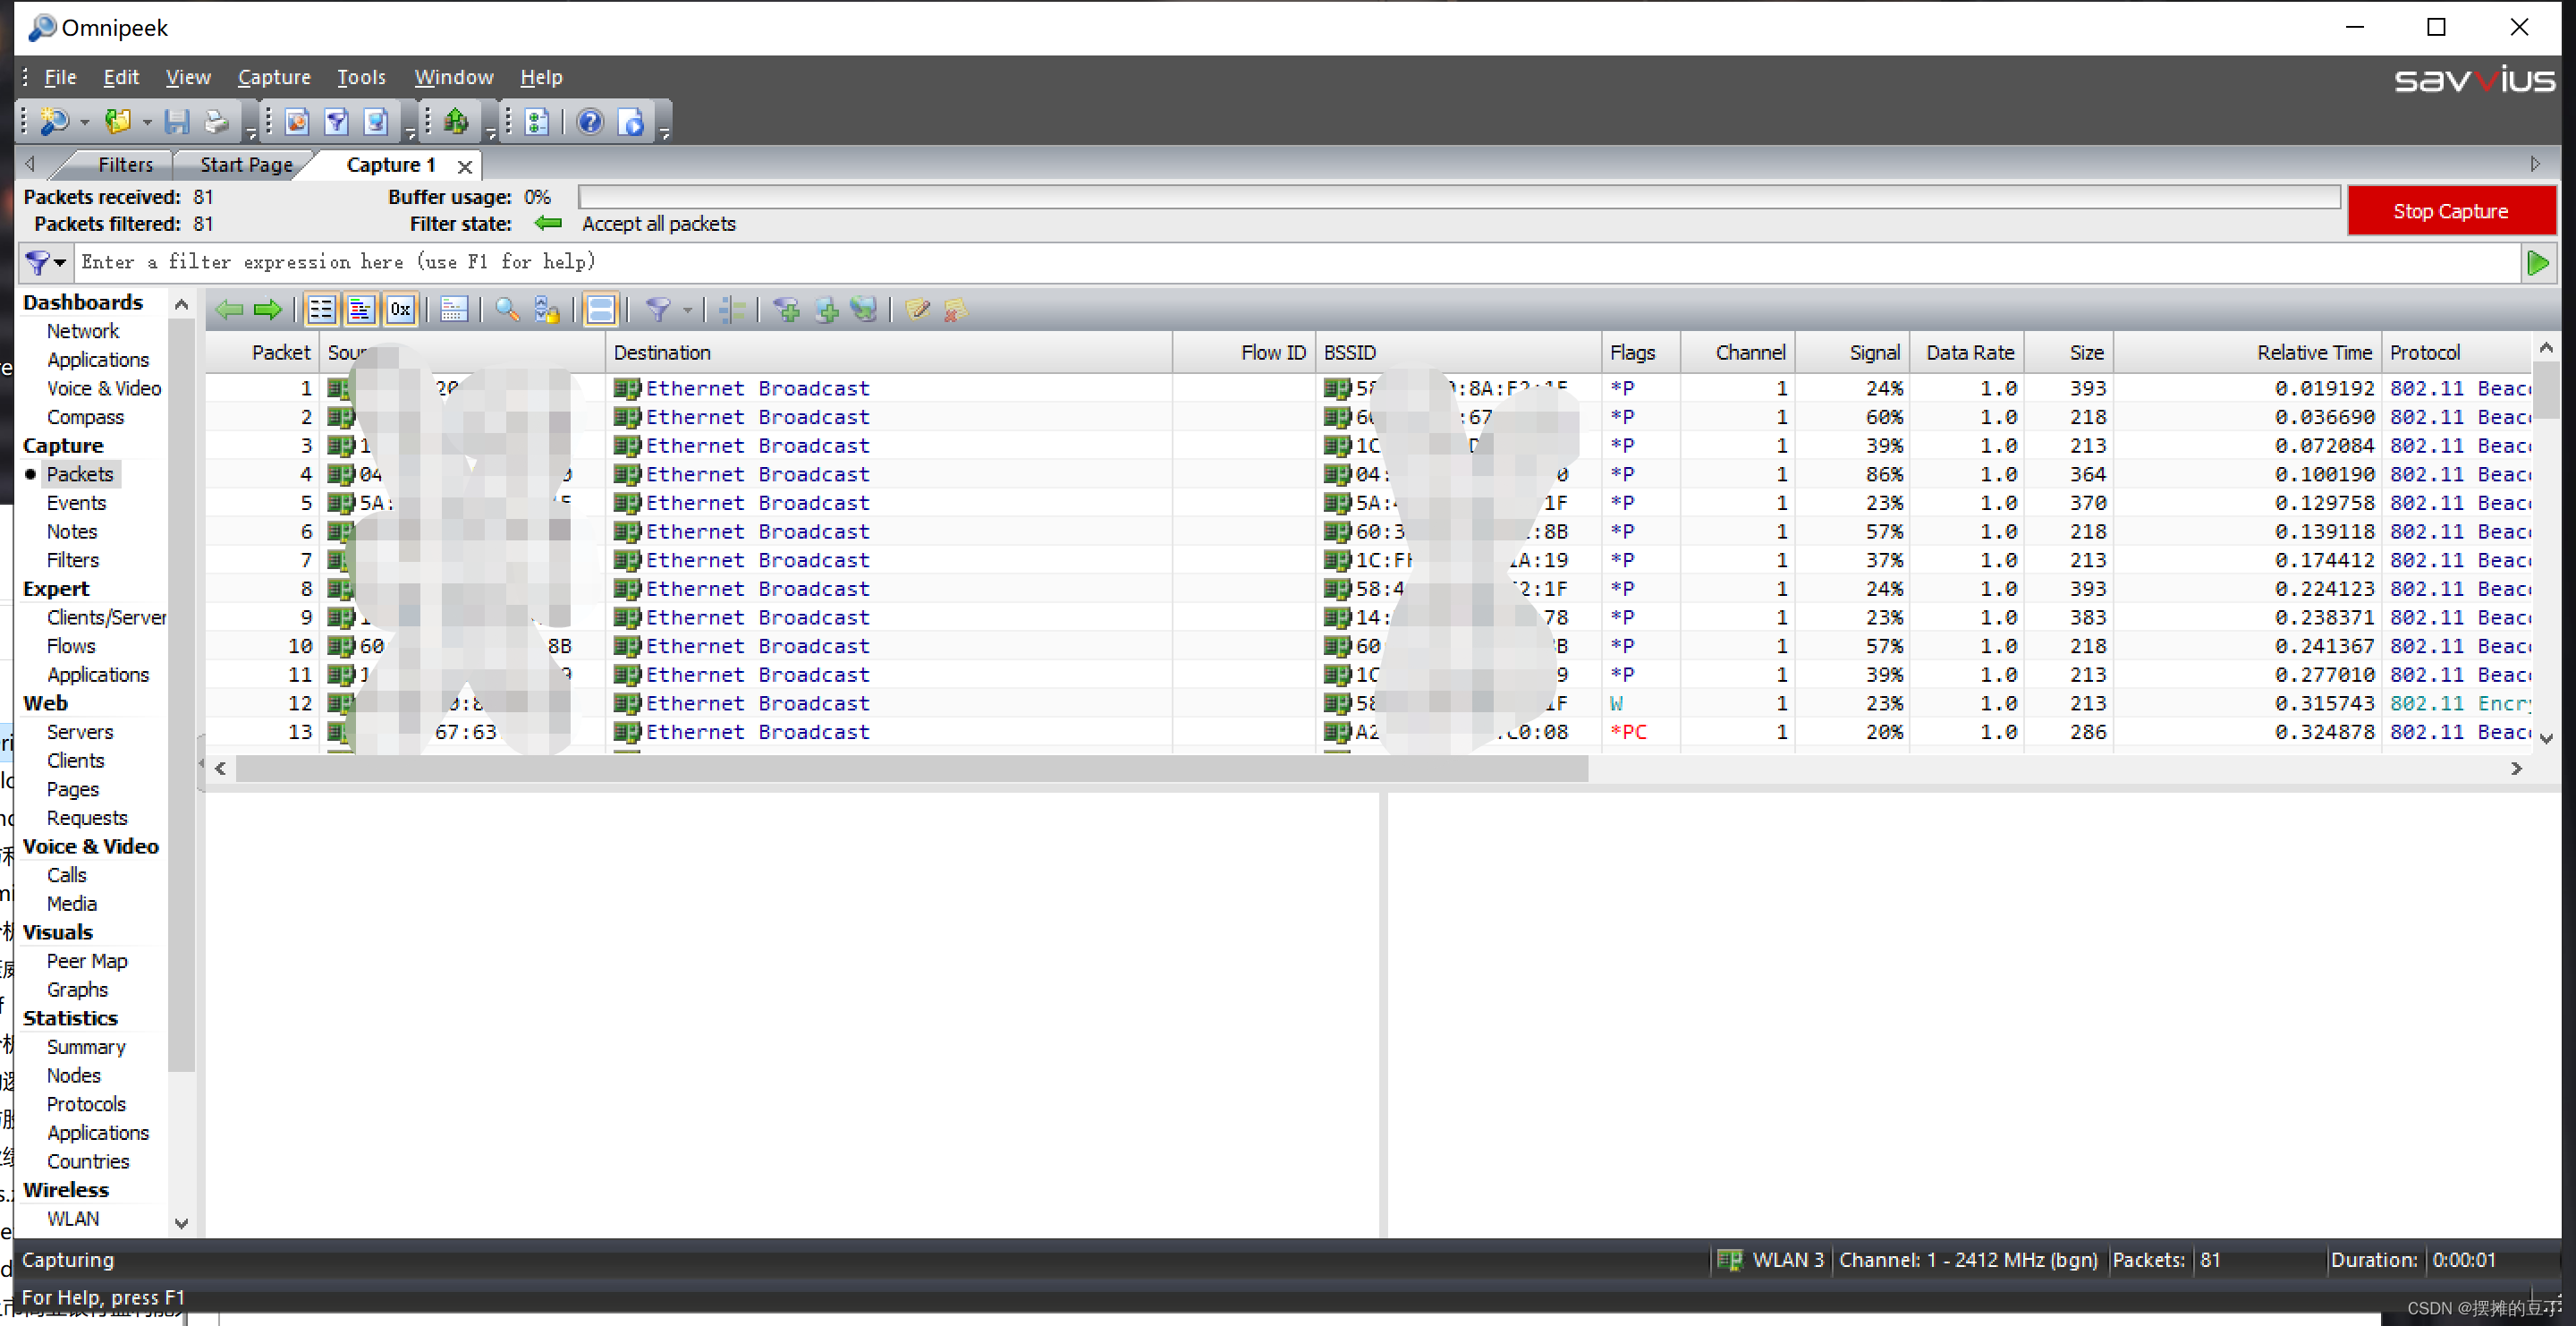Toggle the packet list pane view
Viewport: 2576px width, 1326px height.
pyautogui.click(x=321, y=310)
